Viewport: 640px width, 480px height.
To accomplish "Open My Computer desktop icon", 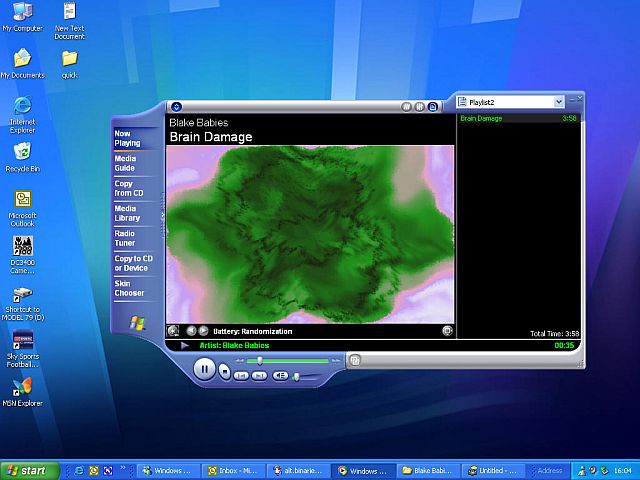I will [22, 17].
